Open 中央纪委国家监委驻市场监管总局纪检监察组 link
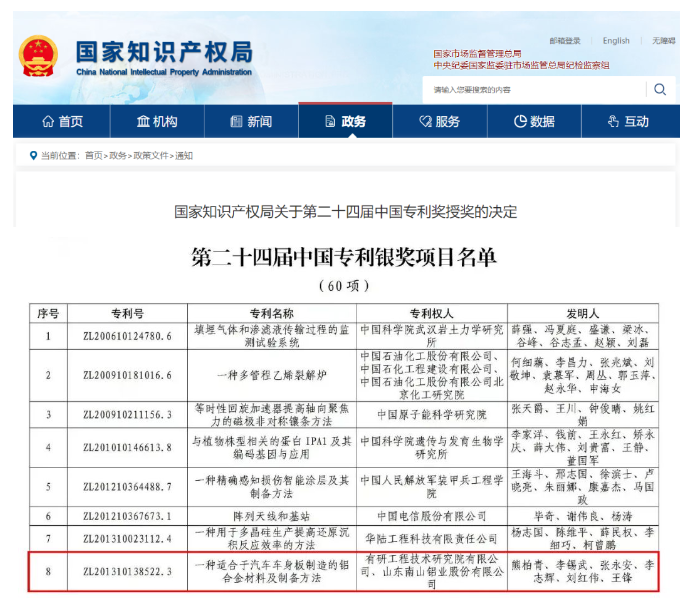This screenshot has height=603, width=696. tap(520, 65)
